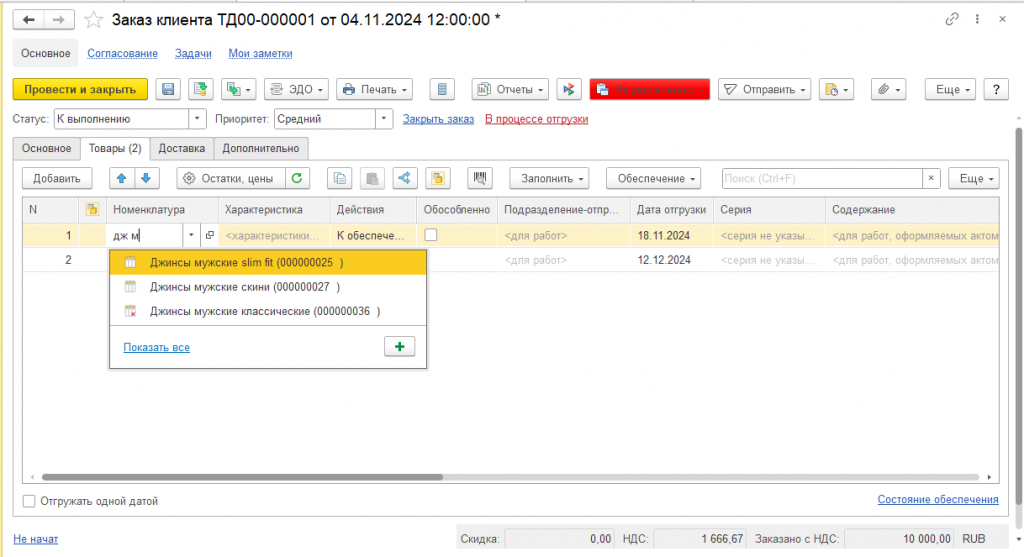Open help with the question mark button
This screenshot has width=1024, height=557.
tap(996, 89)
